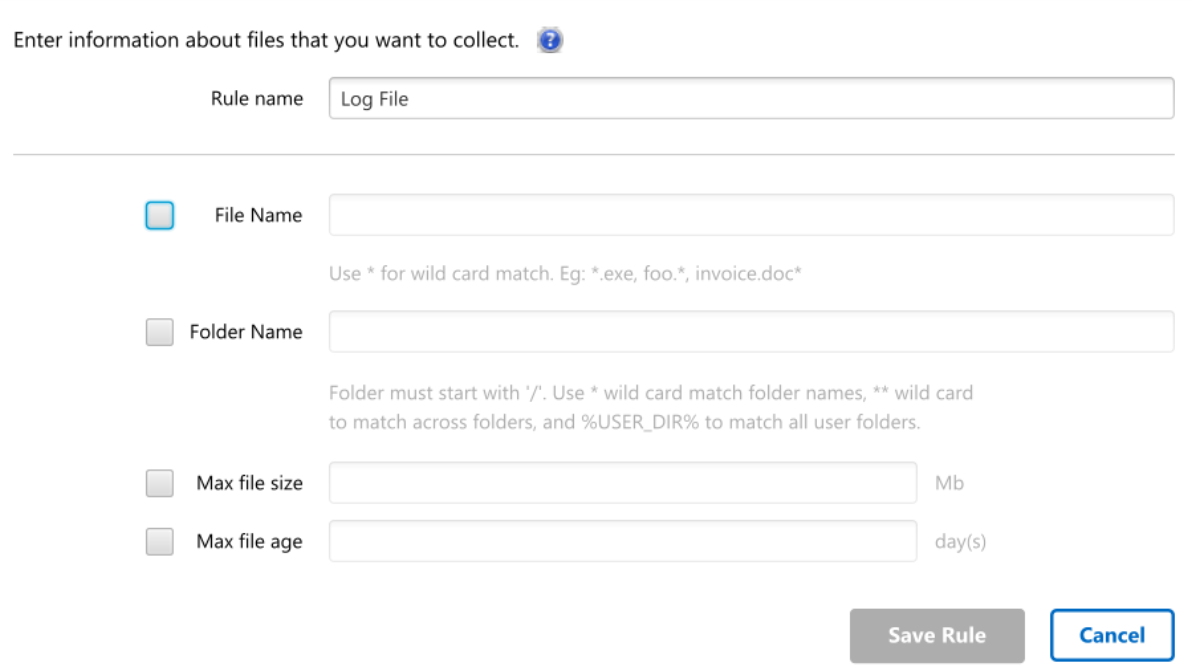
Task: Disable the highlighted File Name checkbox
Action: [x=159, y=214]
